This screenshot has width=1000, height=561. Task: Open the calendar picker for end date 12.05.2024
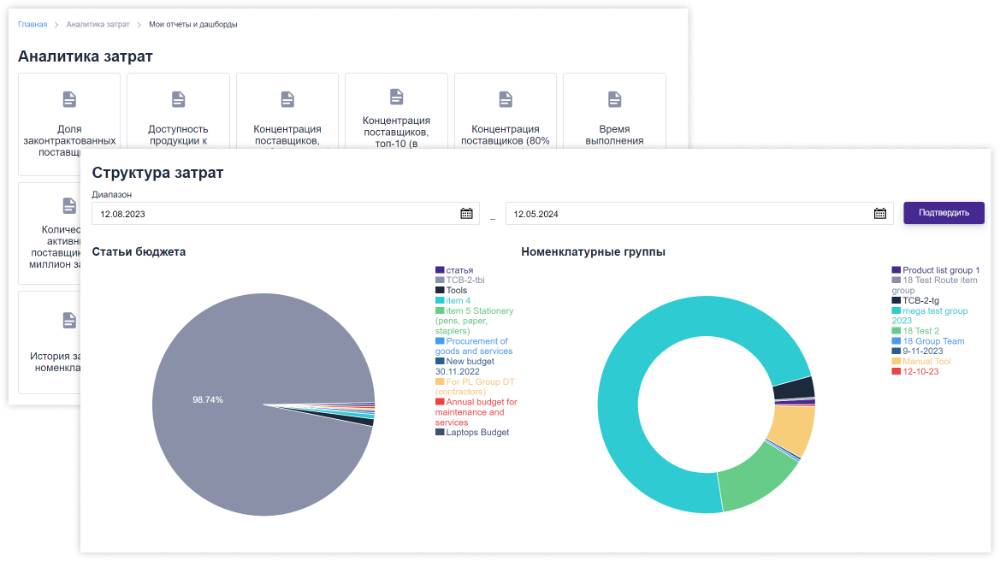tap(880, 213)
